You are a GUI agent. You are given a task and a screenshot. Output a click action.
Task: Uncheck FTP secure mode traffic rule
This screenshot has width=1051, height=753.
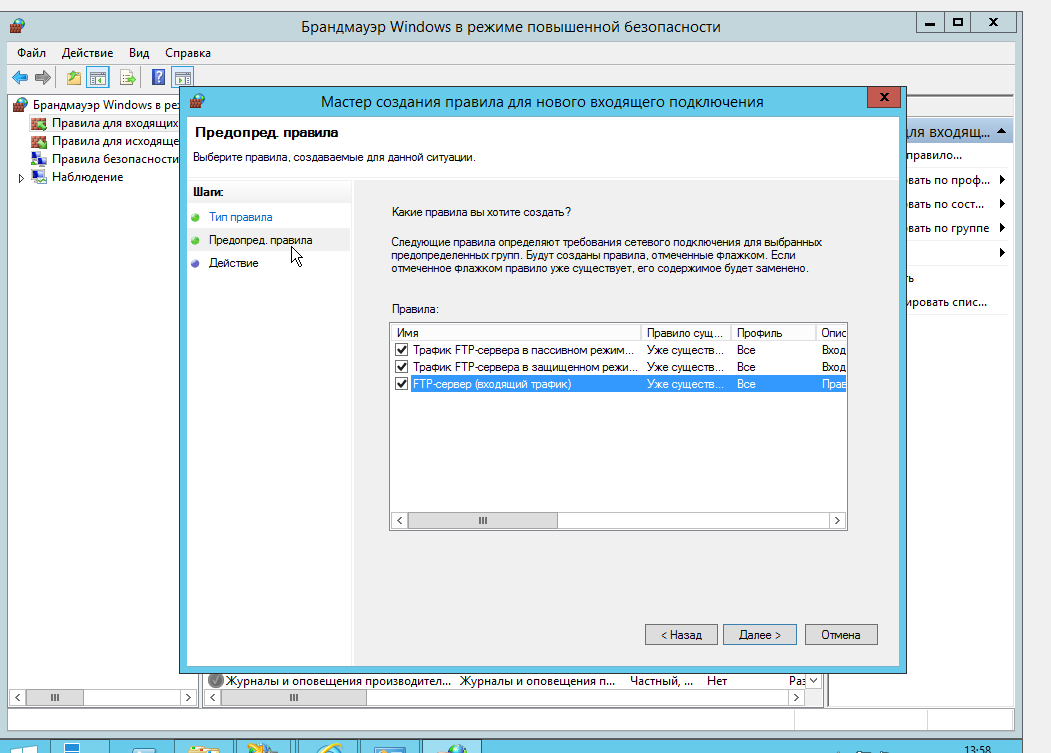[401, 367]
